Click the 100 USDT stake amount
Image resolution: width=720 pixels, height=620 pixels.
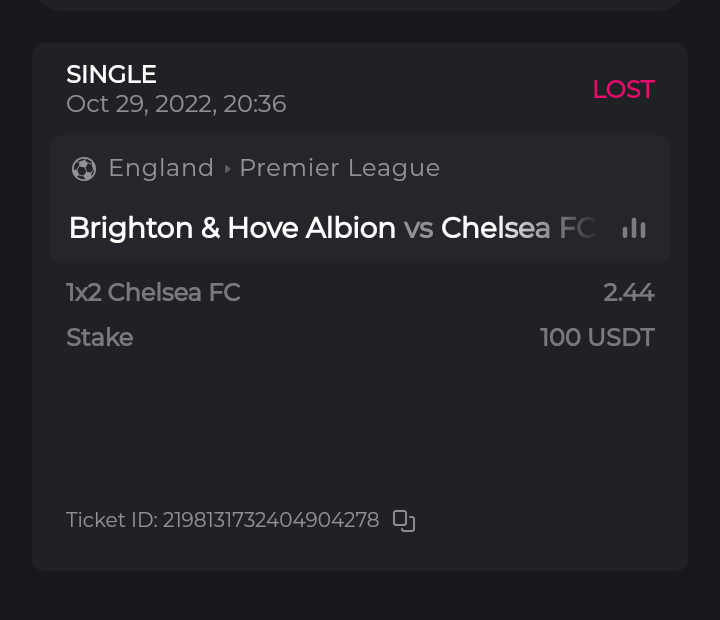[597, 338]
